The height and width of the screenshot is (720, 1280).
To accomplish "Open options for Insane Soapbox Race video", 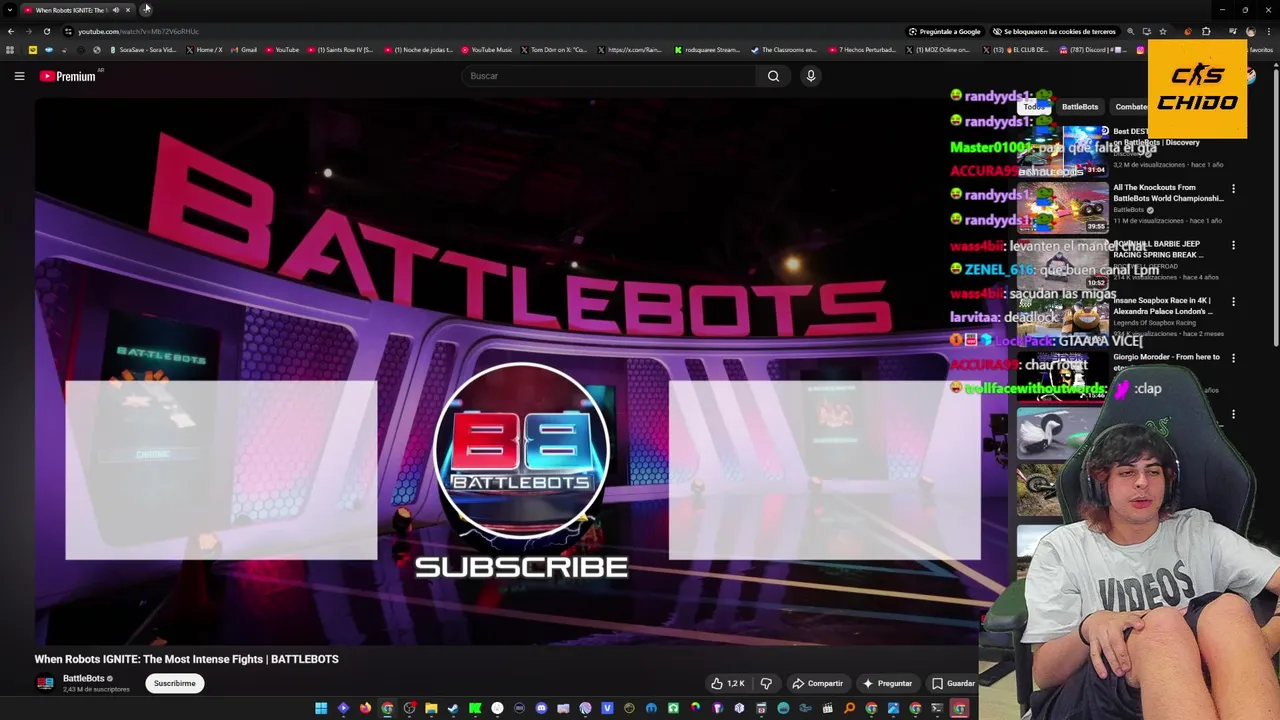I will tap(1233, 301).
